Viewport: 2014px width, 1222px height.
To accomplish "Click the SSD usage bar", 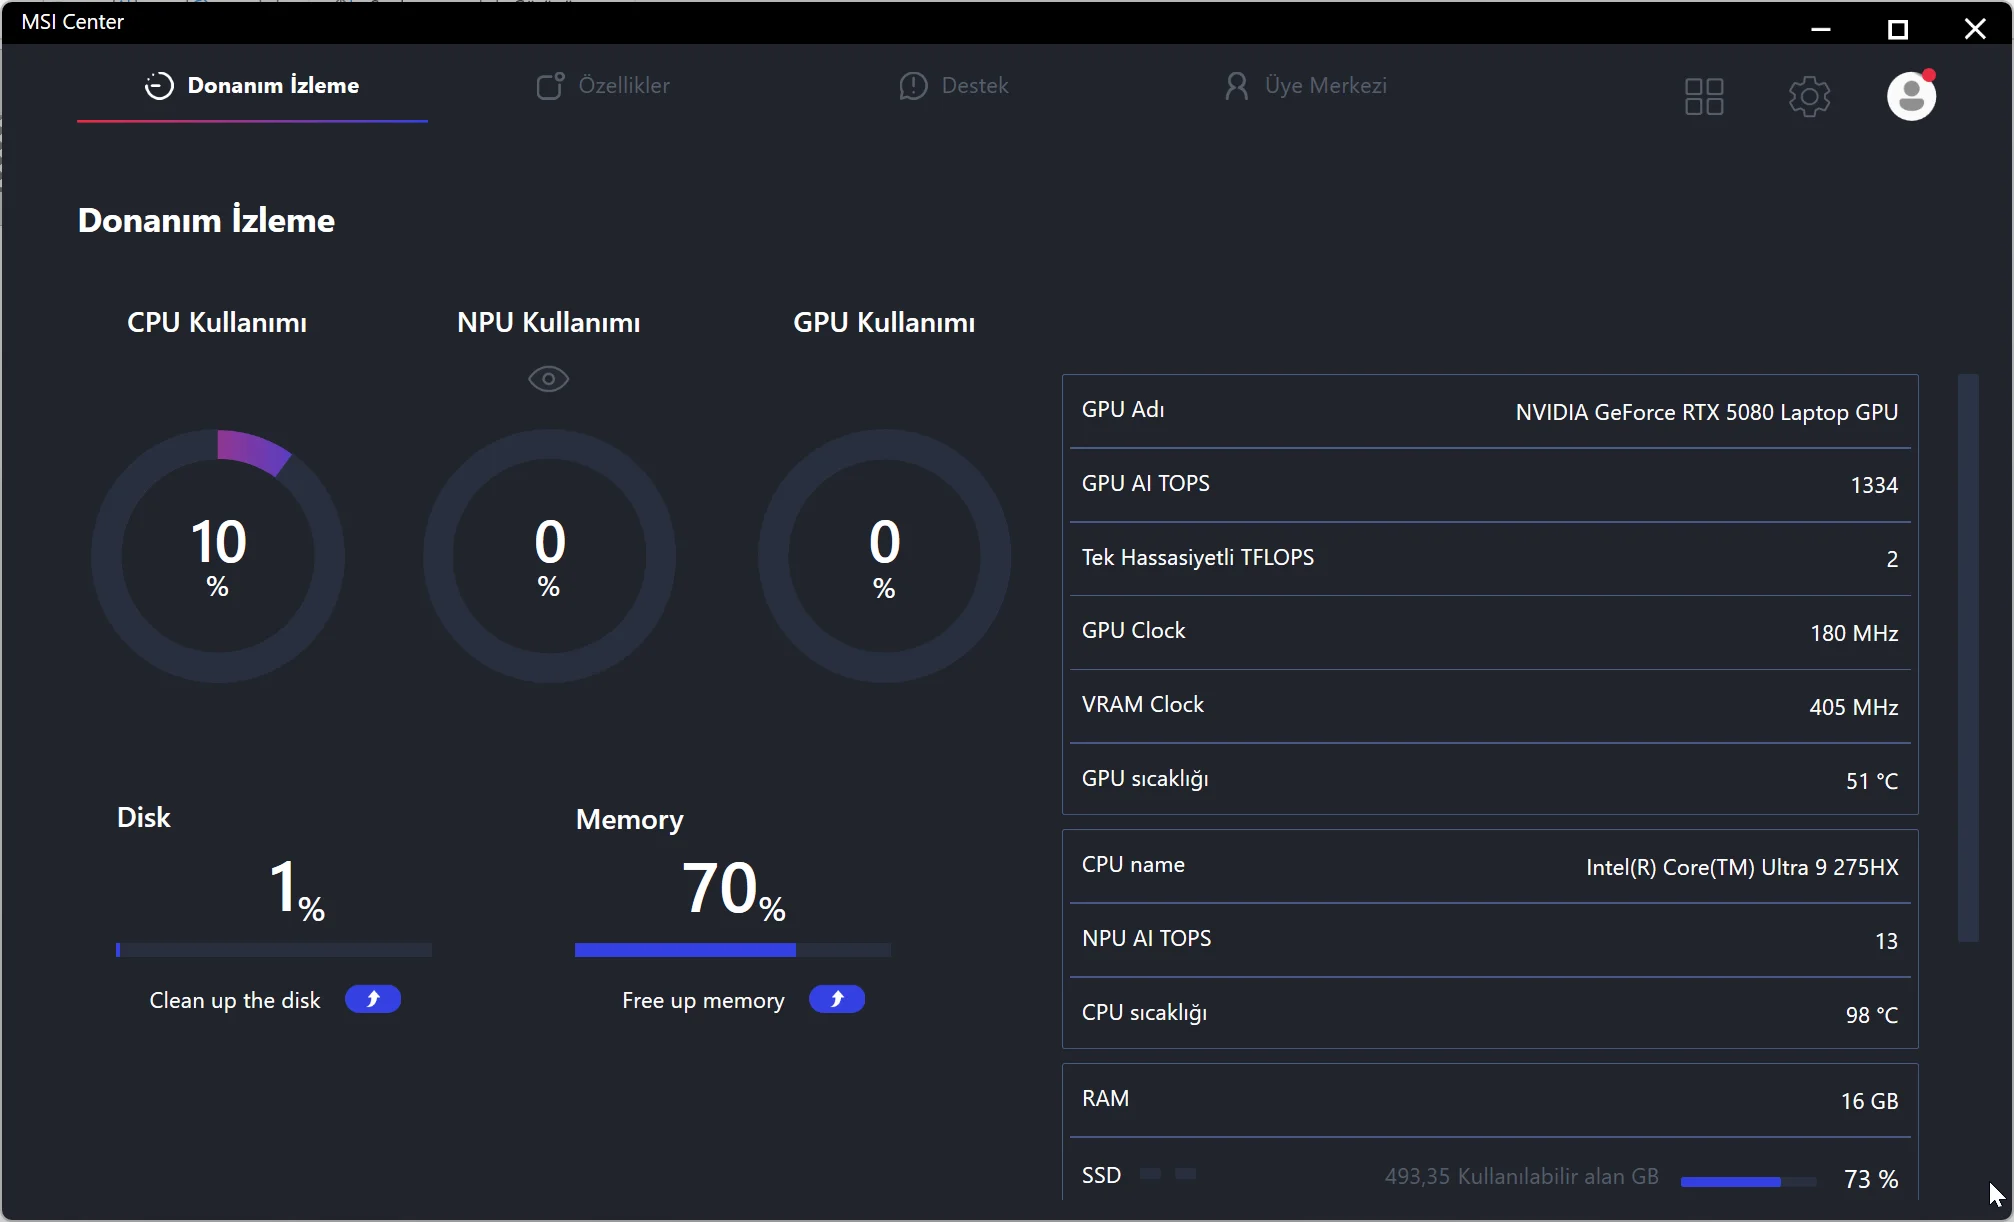I will [x=1748, y=1181].
